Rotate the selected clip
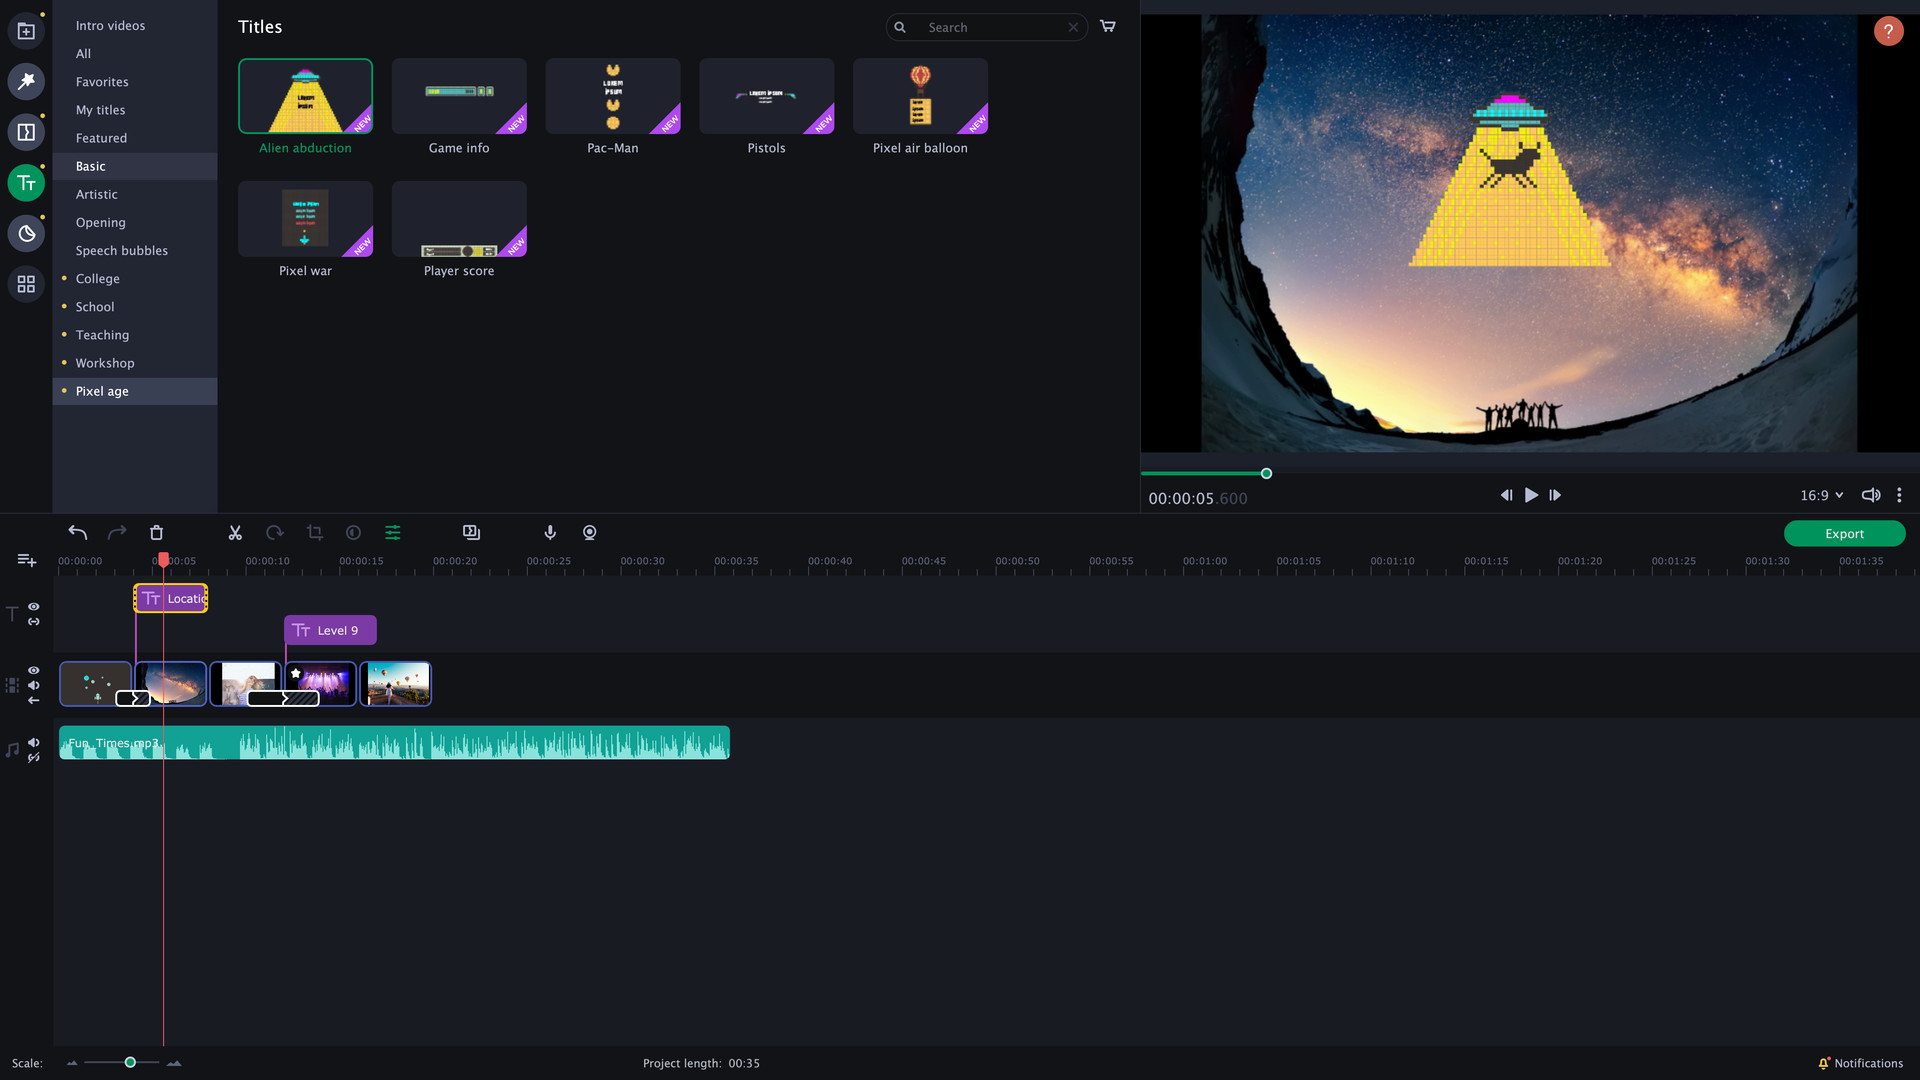This screenshot has height=1080, width=1920. [x=275, y=533]
